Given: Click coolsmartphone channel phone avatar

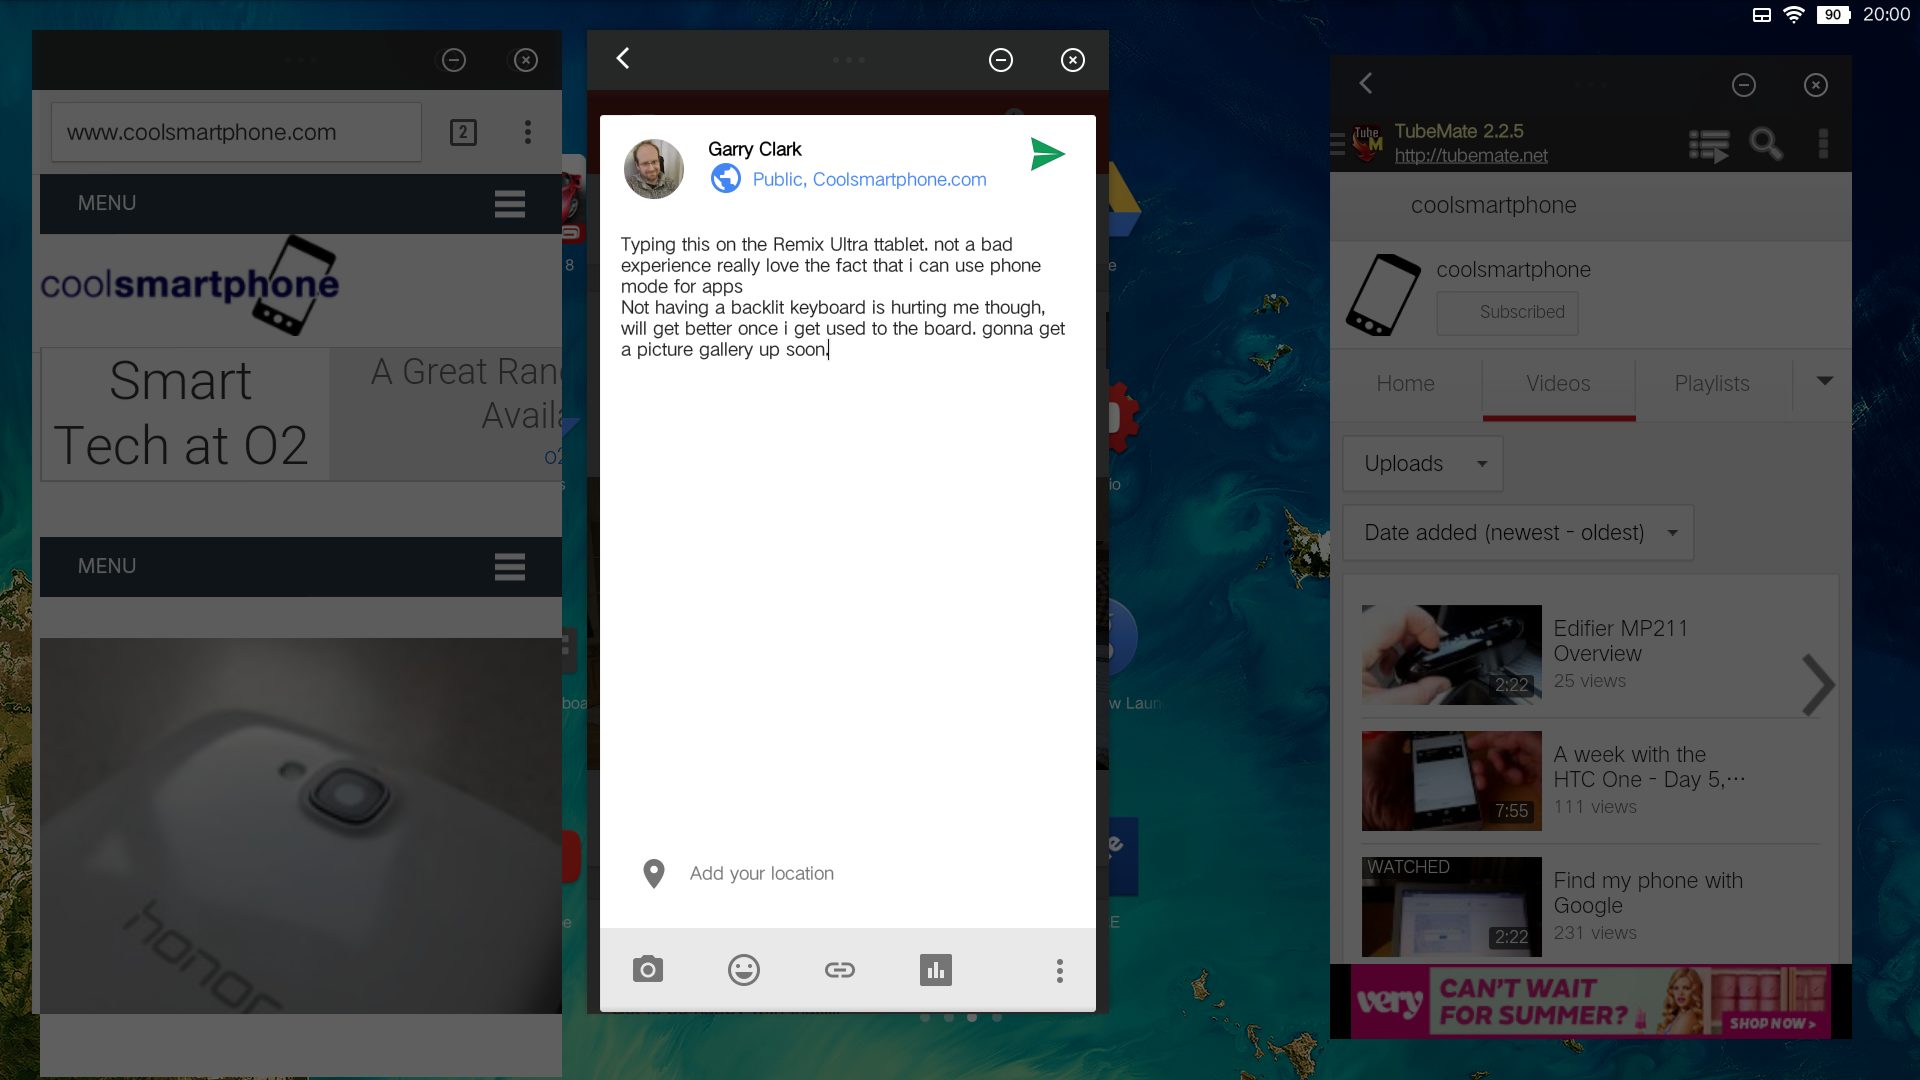Looking at the screenshot, I should (x=1384, y=294).
